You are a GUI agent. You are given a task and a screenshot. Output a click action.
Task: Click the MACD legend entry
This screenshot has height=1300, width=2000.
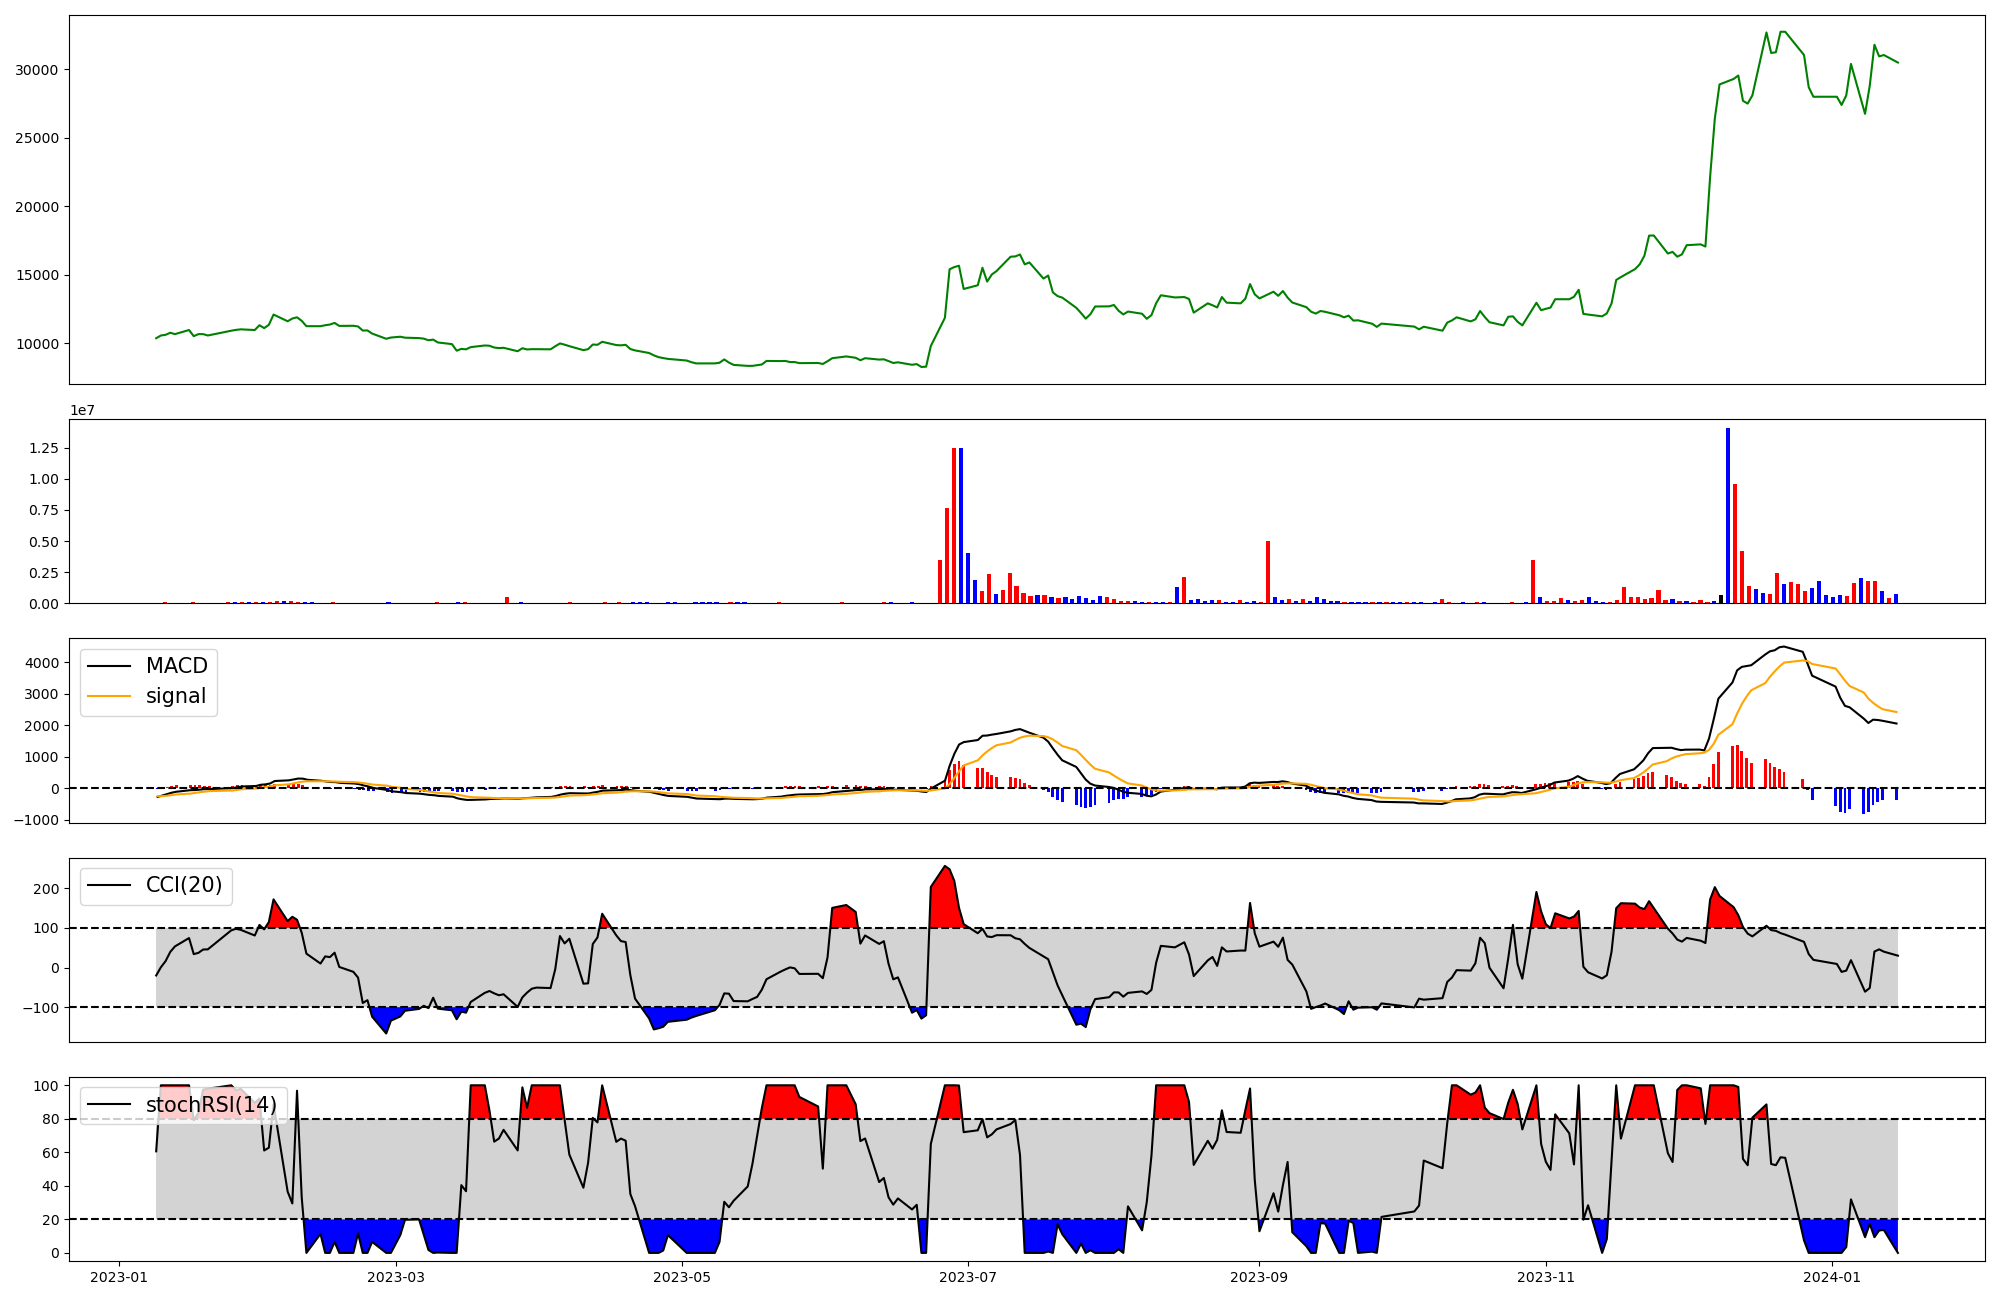[176, 666]
